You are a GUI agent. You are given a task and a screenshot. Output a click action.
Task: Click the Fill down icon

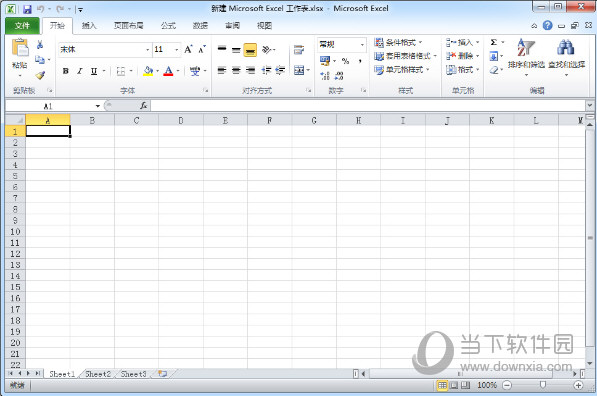point(493,56)
